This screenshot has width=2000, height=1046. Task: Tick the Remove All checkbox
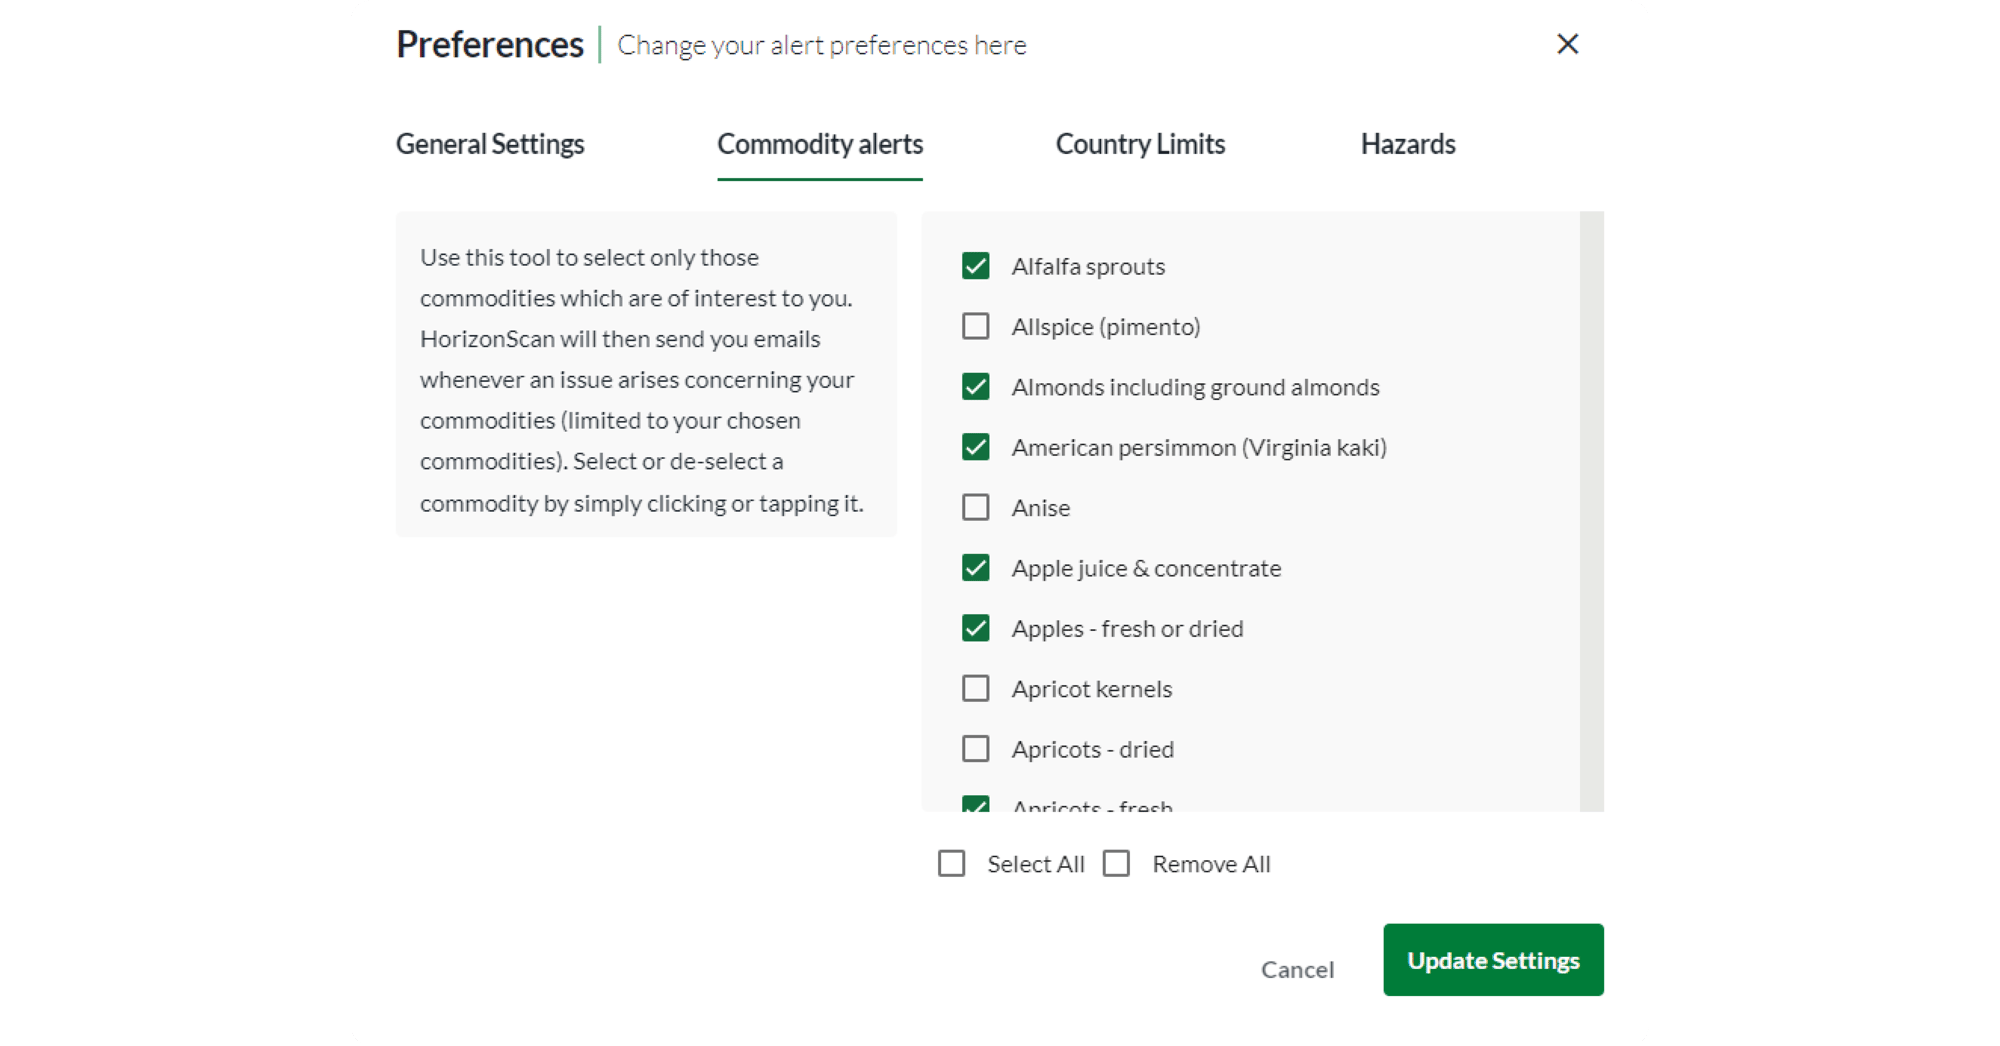coord(1116,864)
